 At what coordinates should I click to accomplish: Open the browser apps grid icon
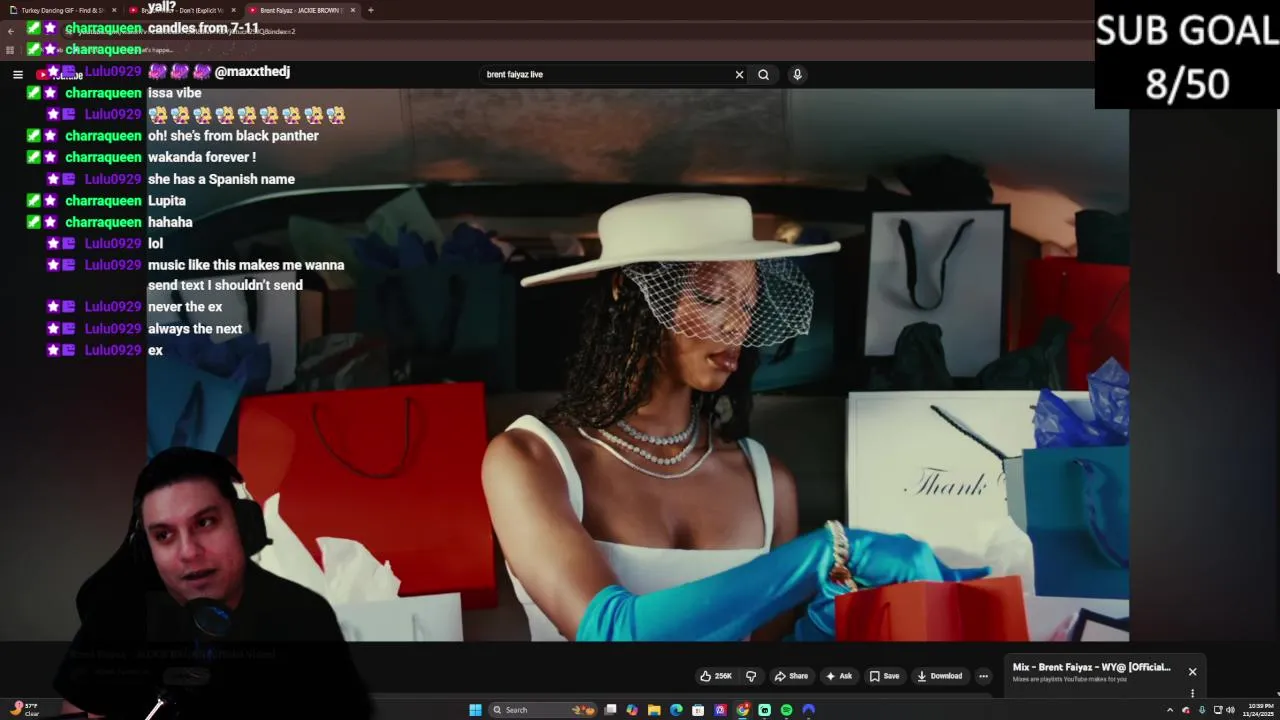point(10,50)
